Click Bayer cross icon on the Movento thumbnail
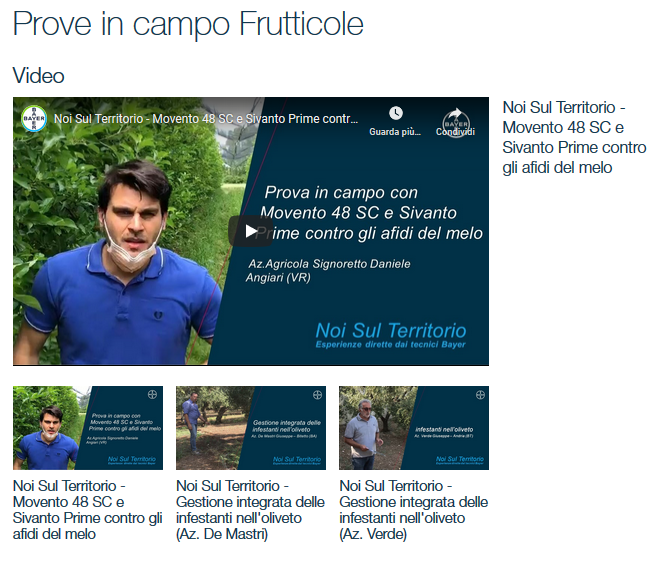 click(x=152, y=395)
